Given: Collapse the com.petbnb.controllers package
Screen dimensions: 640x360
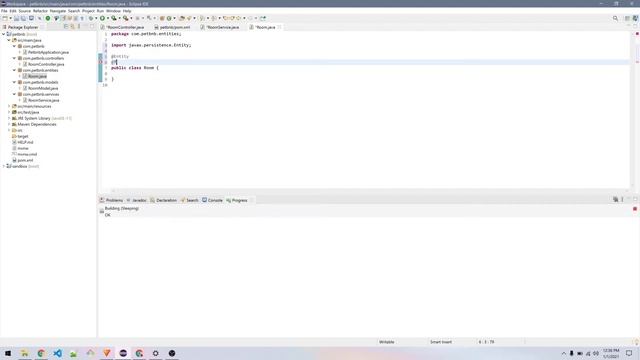Looking at the screenshot, I should pos(14,58).
